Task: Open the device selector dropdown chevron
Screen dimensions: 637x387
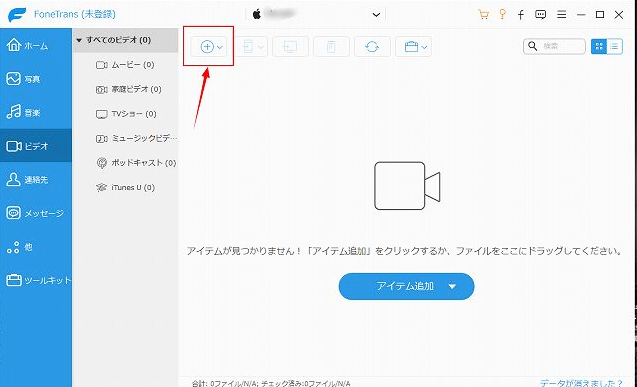Action: [x=376, y=15]
